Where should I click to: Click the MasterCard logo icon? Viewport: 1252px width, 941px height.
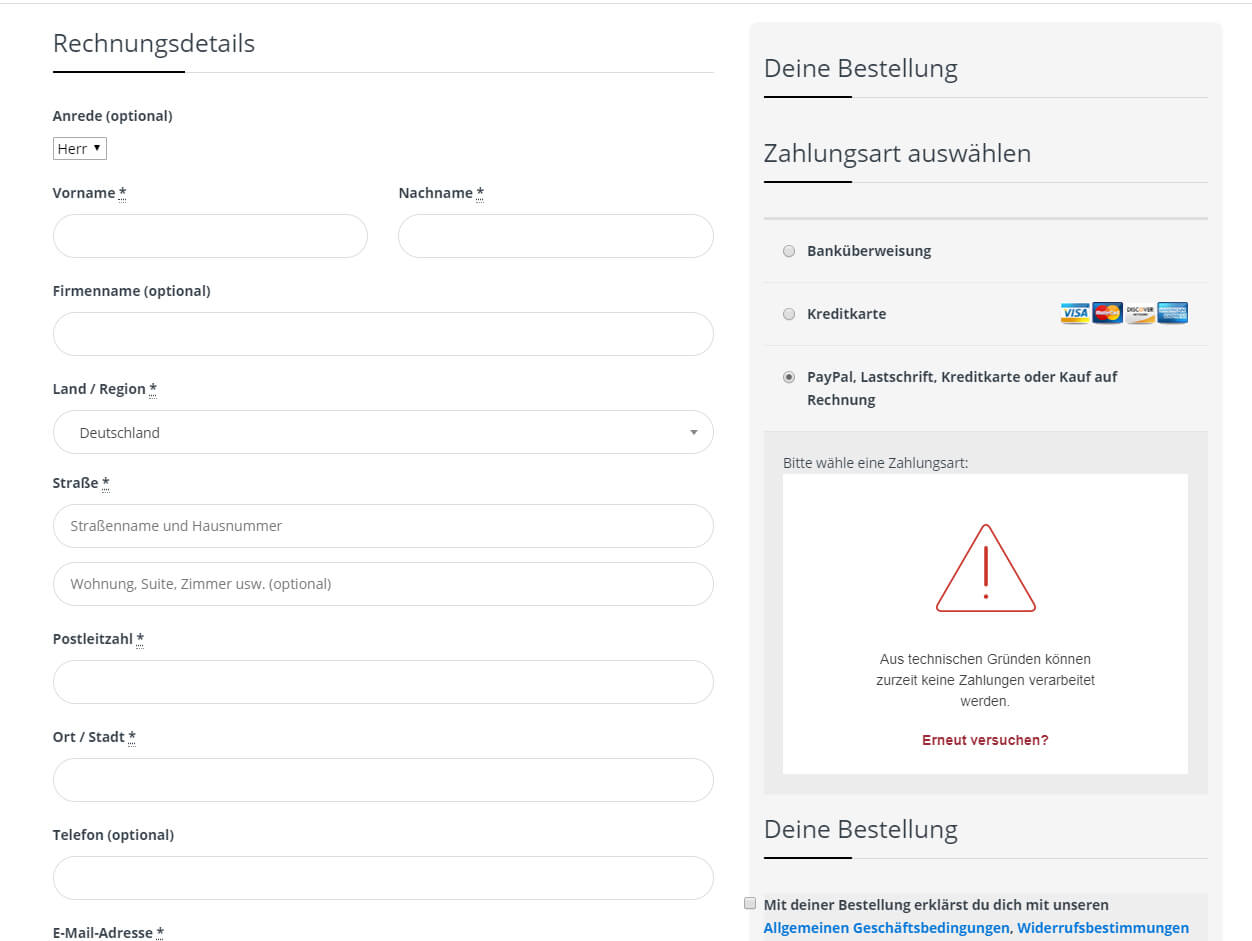[1108, 314]
